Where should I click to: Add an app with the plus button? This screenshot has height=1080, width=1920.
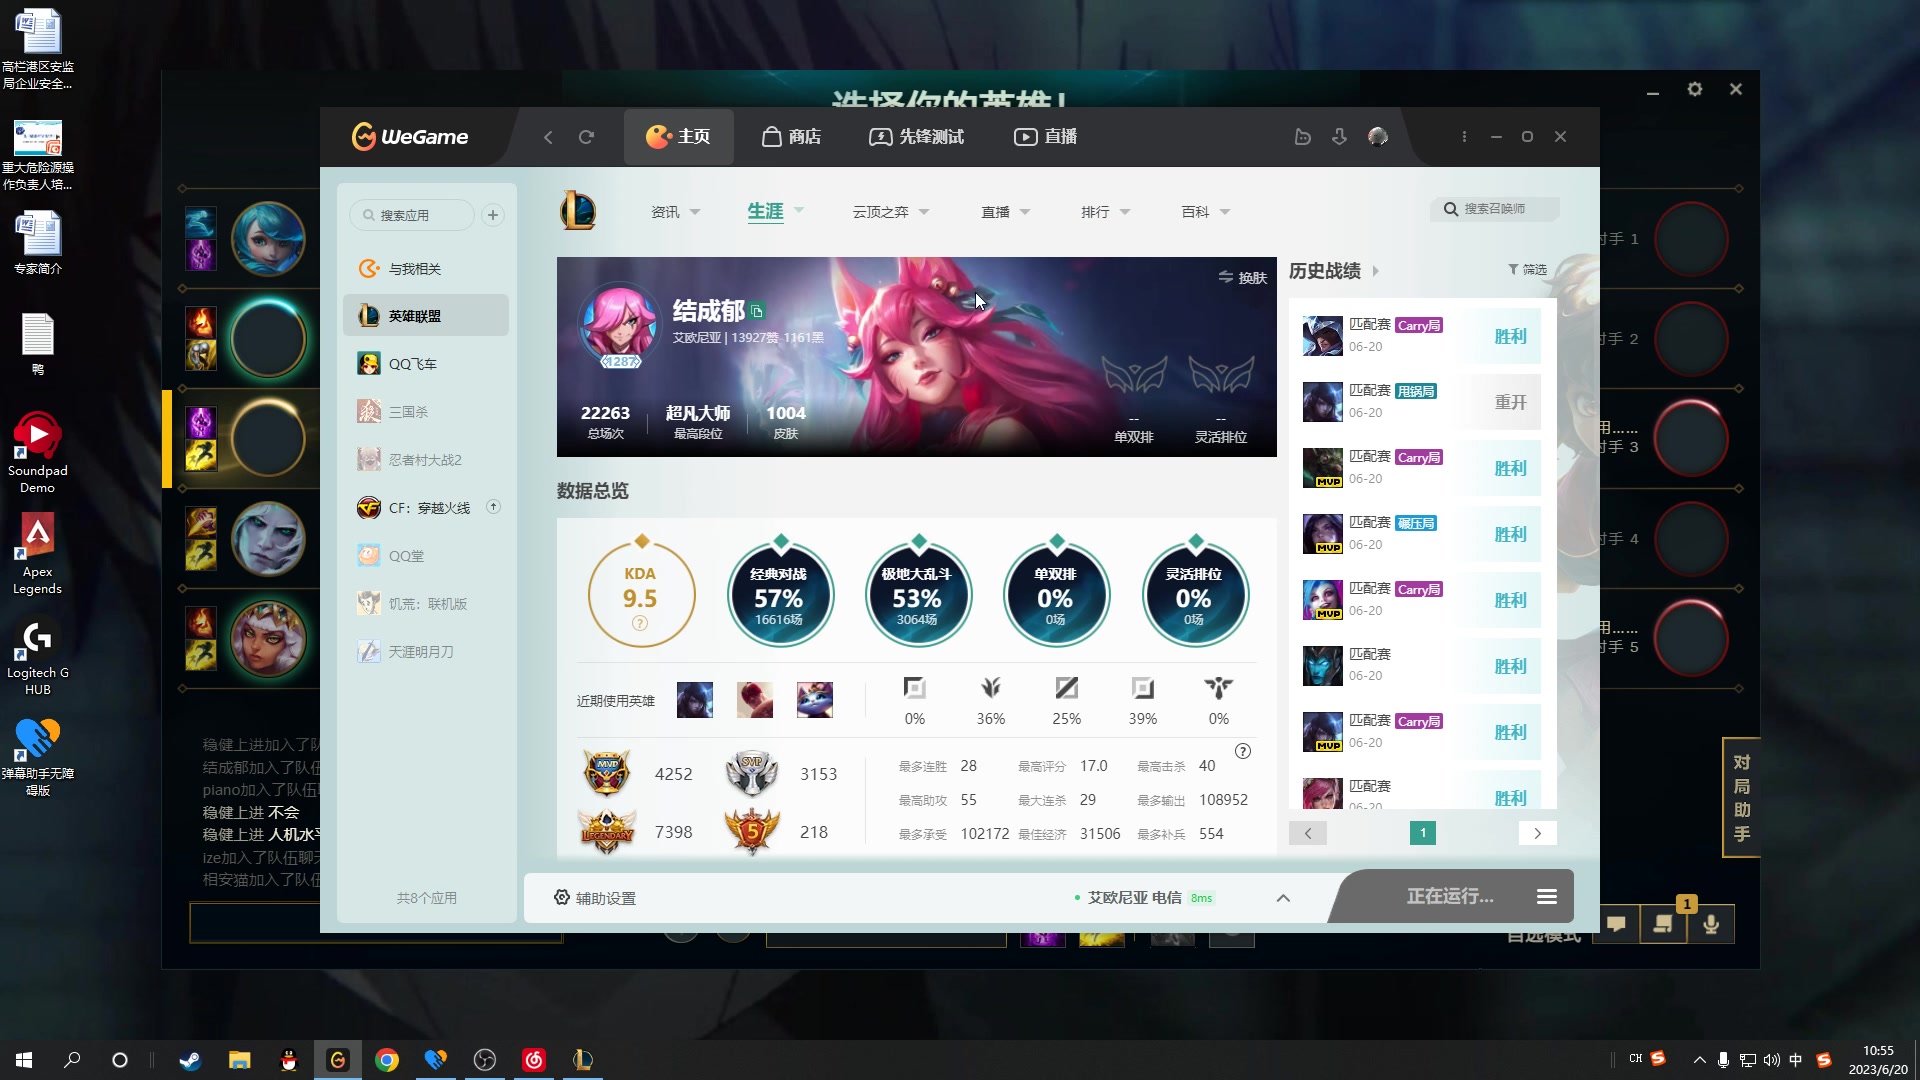493,215
